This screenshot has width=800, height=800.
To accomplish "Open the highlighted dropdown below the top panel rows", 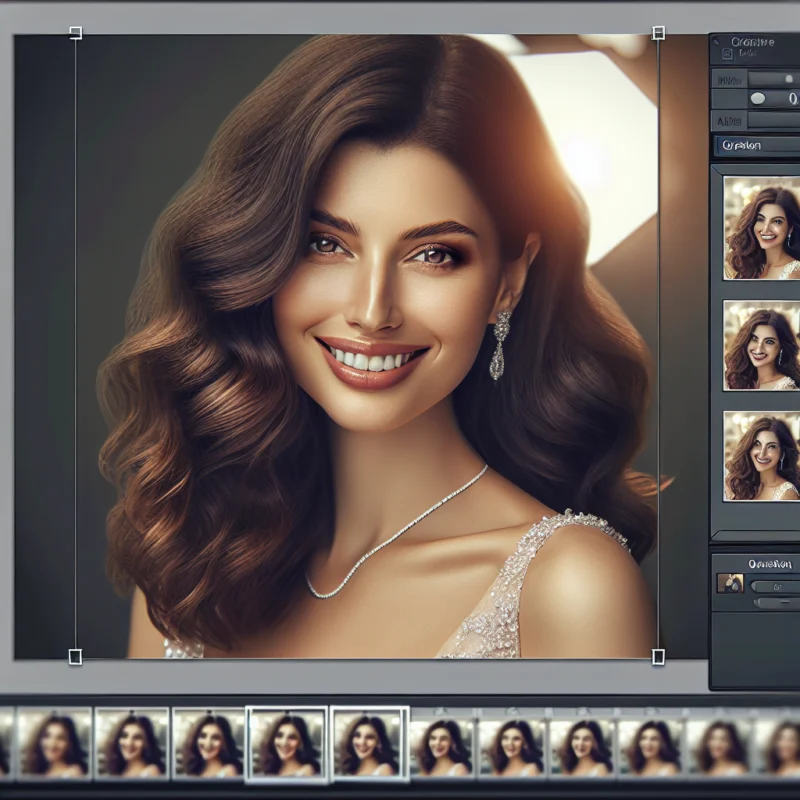I will [x=757, y=145].
